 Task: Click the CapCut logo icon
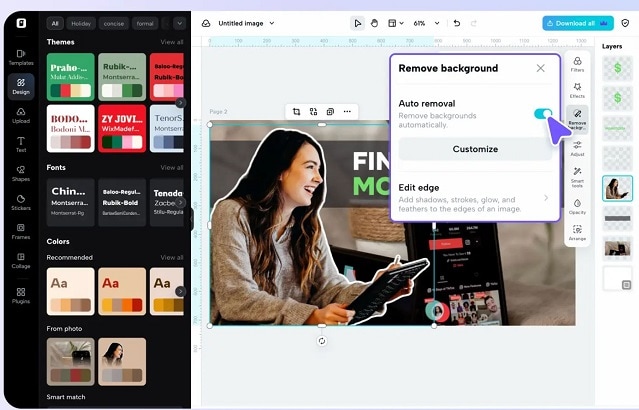[21, 23]
